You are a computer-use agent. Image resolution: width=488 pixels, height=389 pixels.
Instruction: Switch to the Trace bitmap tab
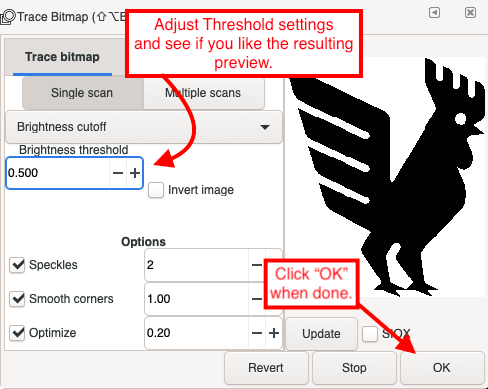[x=62, y=57]
